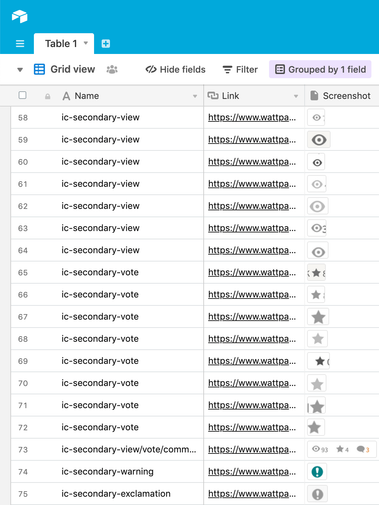Open the collaborators people icon

[112, 70]
